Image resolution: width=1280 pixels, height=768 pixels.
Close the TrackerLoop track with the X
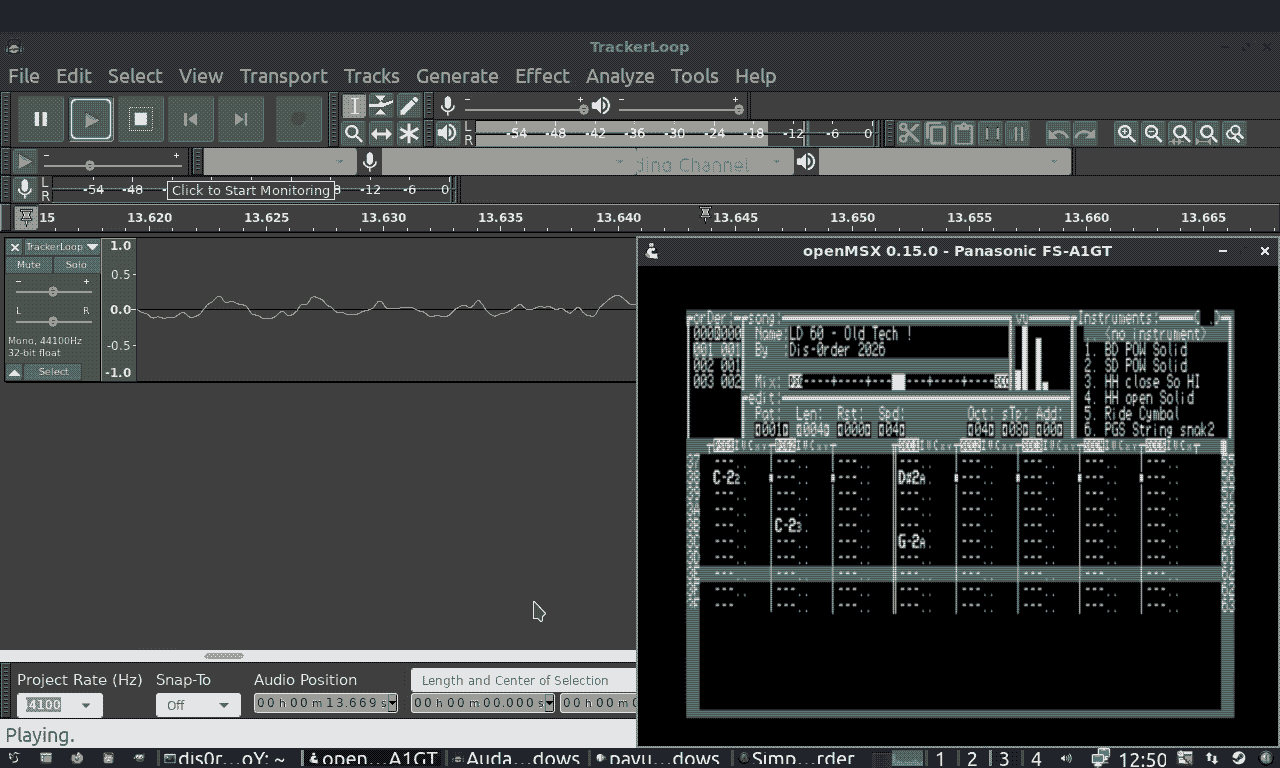pos(15,247)
